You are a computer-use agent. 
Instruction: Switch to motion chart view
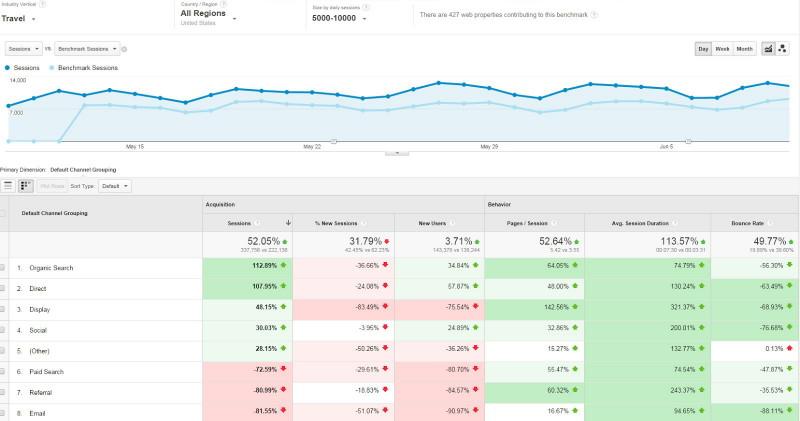coord(784,48)
